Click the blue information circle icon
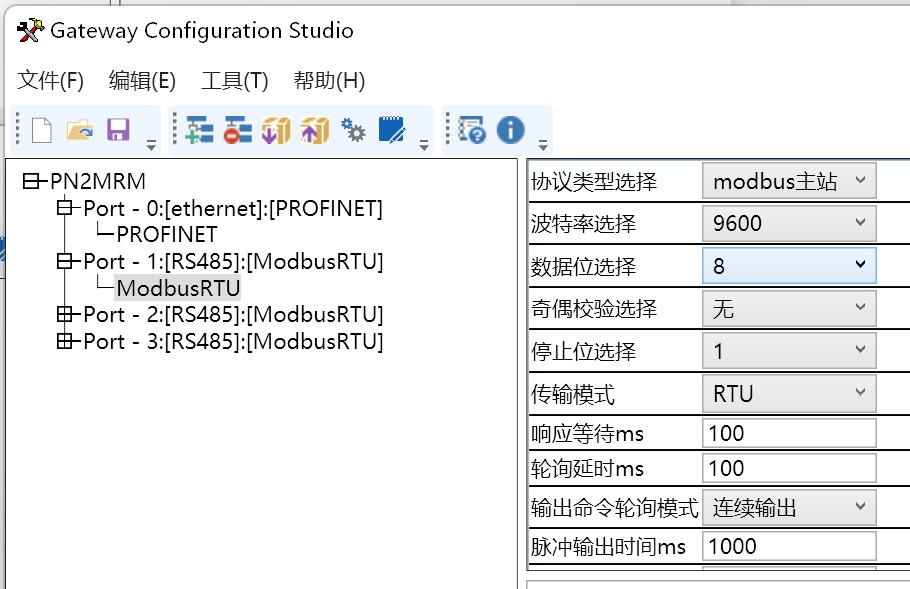This screenshot has height=589, width=910. (x=511, y=130)
